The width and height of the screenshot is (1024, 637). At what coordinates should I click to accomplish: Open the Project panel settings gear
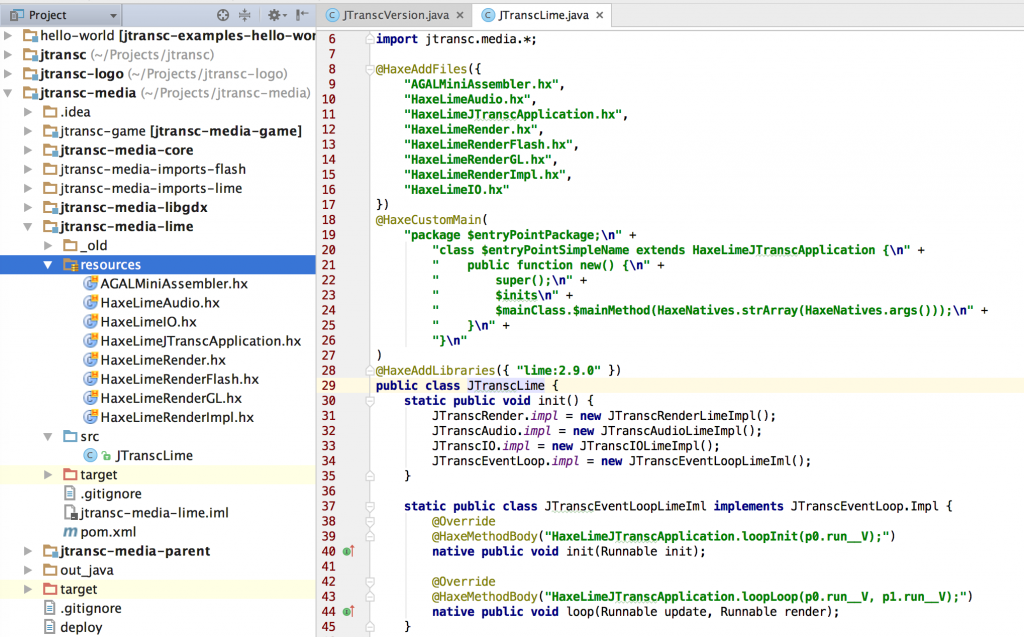click(275, 15)
